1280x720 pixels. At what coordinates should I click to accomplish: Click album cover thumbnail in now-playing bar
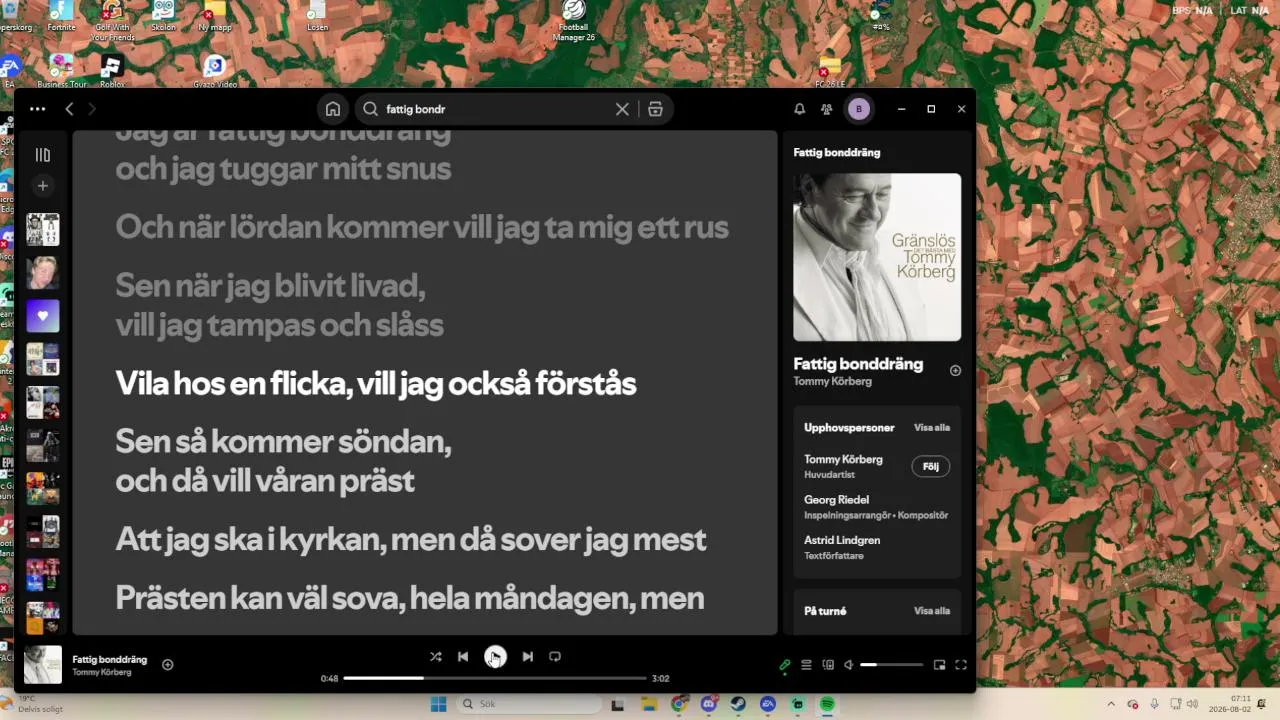[x=43, y=665]
